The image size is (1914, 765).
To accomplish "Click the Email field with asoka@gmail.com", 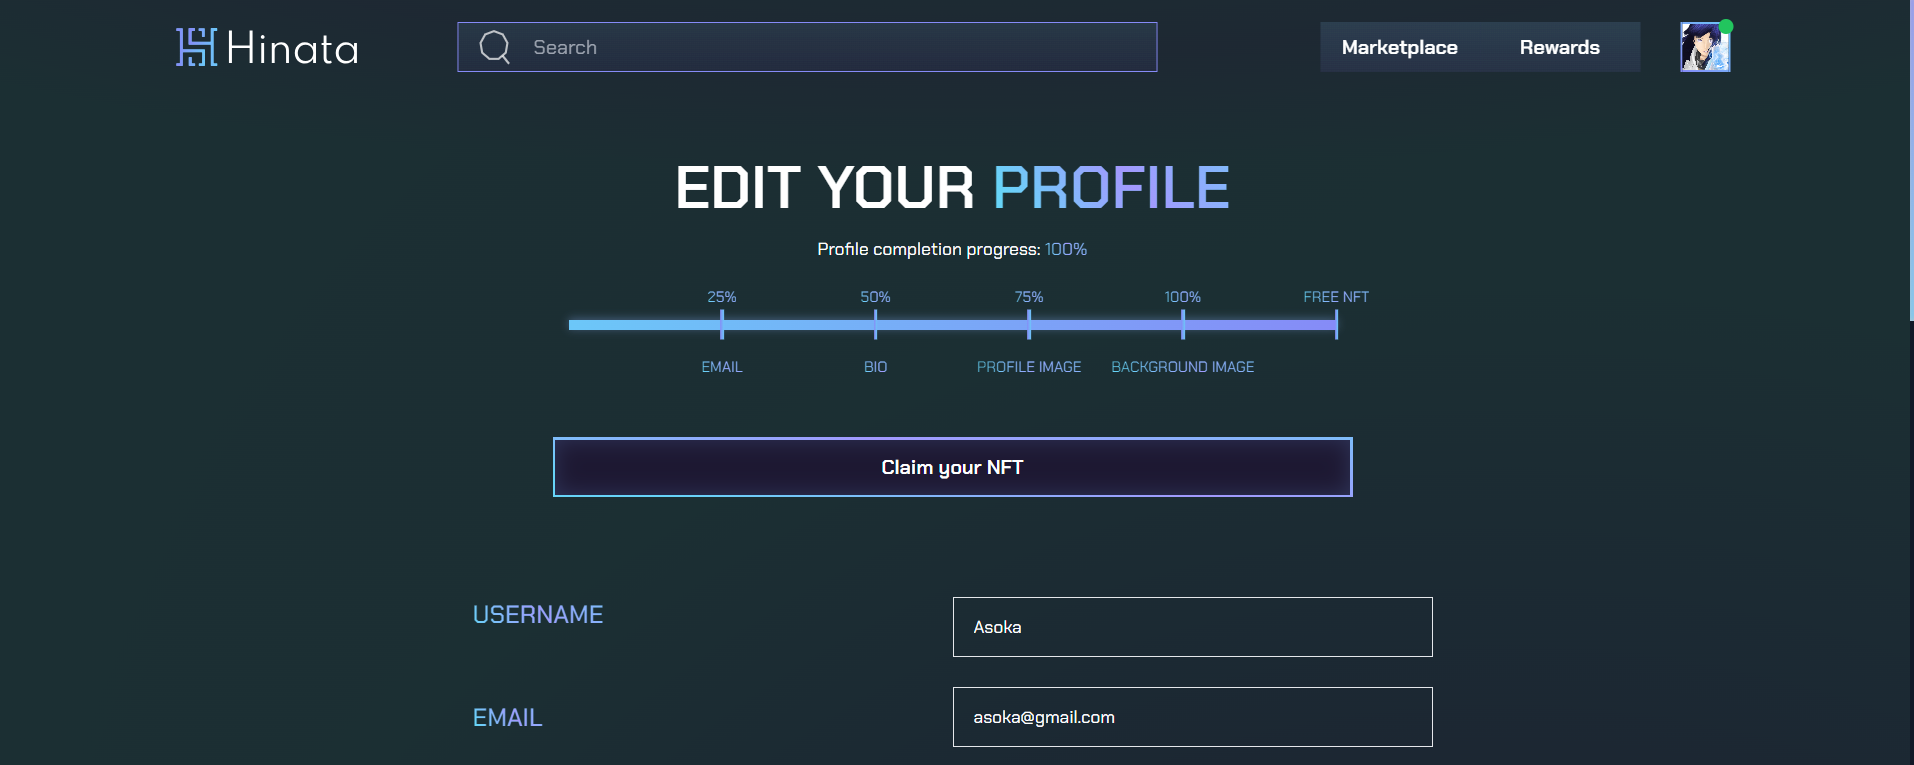I will (1192, 717).
